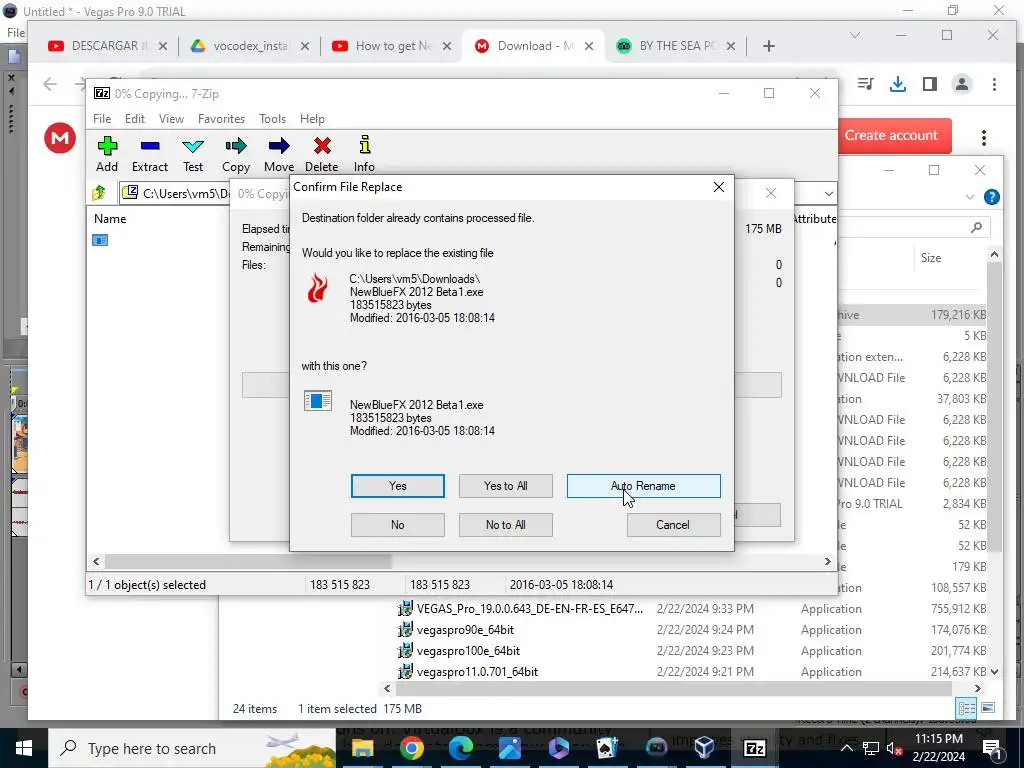1024x768 pixels.
Task: Select vegaspro11.0.701_64bit file in Explorer
Action: (x=477, y=671)
